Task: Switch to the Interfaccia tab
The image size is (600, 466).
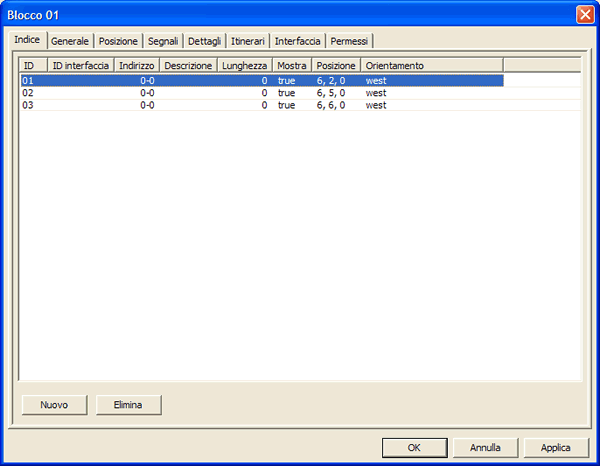Action: tap(298, 41)
